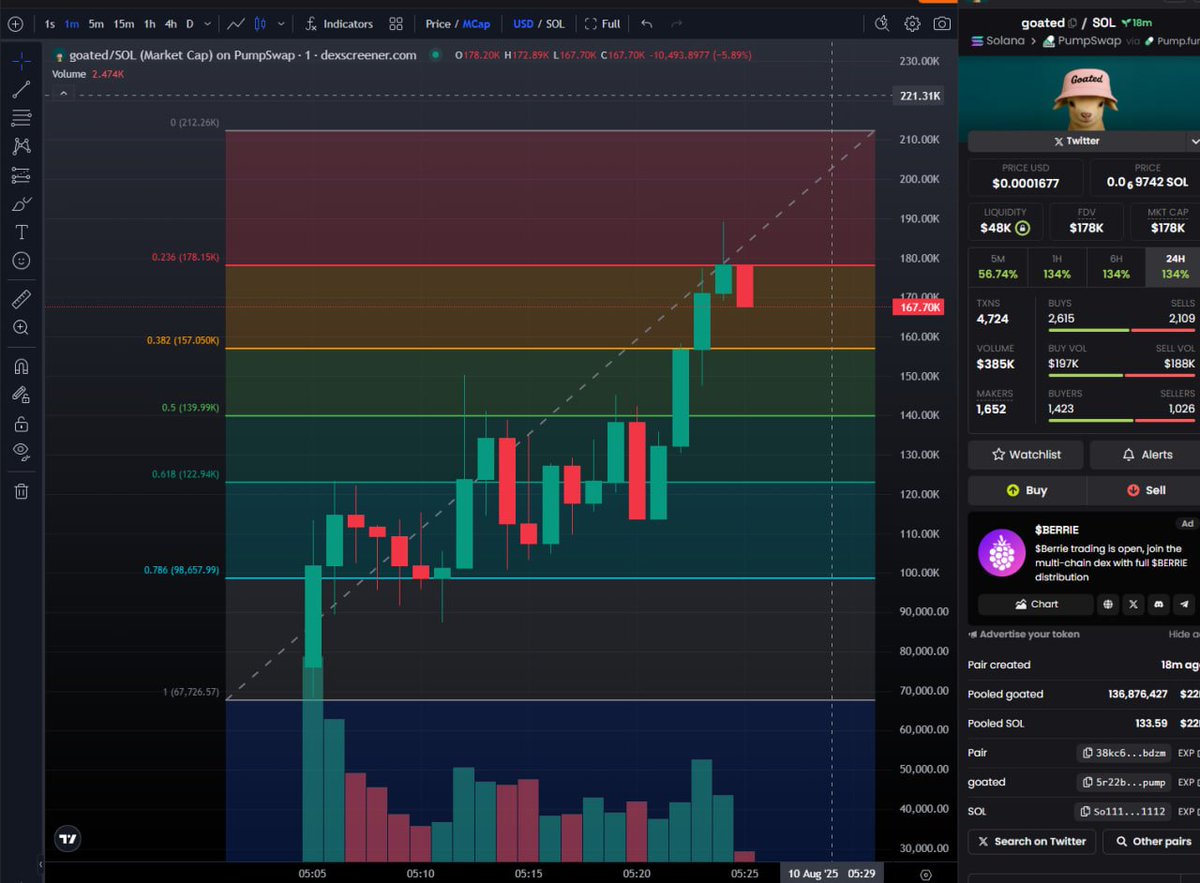Open Other pairs list
Screen dimensions: 1200x883
[x=1152, y=841]
